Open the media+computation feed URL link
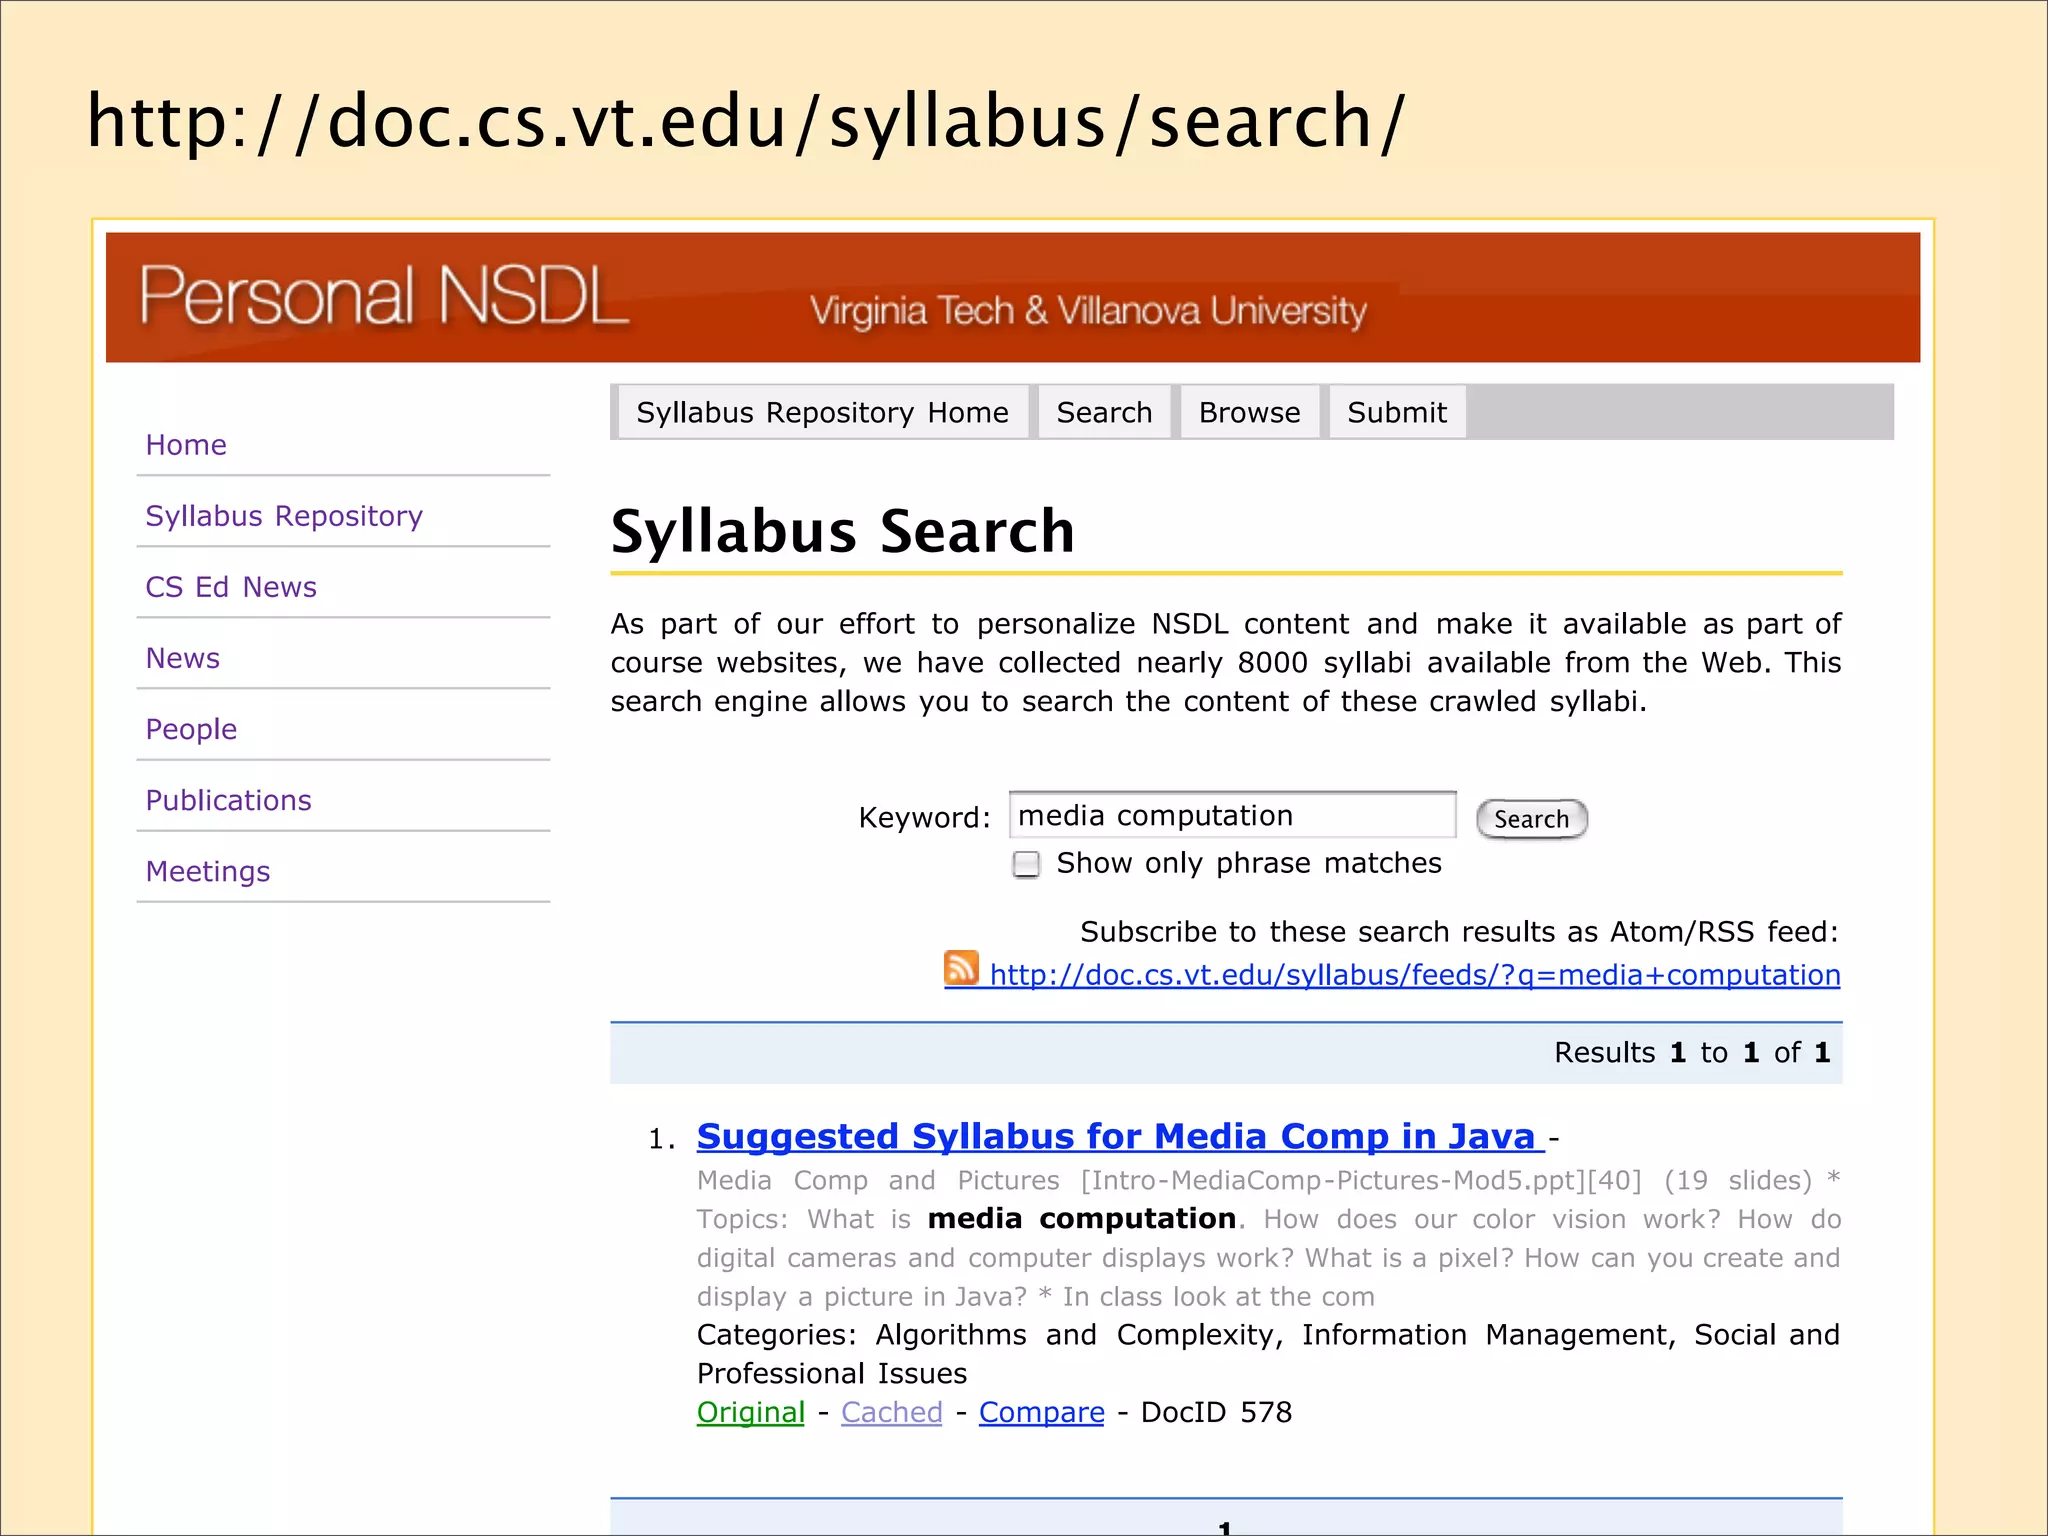The width and height of the screenshot is (2048, 1536). click(1414, 975)
